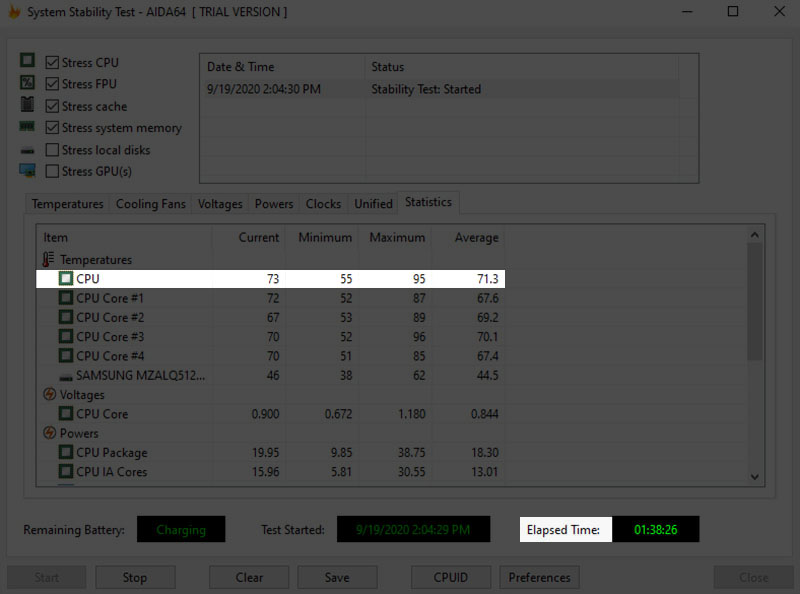The image size is (800, 594).
Task: Click the RAM module icon beside Stress system memory
Action: click(x=27, y=126)
